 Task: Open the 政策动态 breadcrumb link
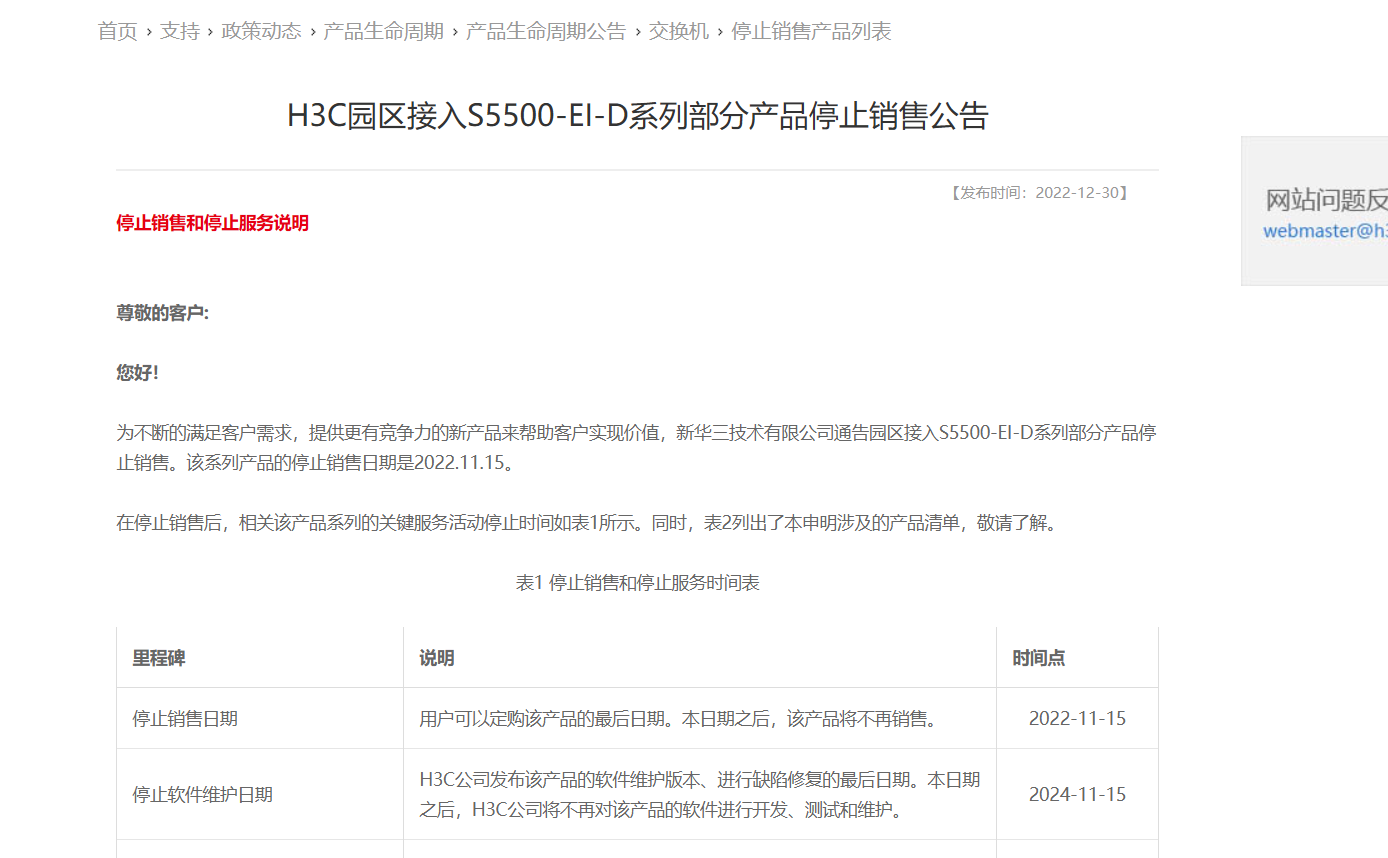[261, 31]
